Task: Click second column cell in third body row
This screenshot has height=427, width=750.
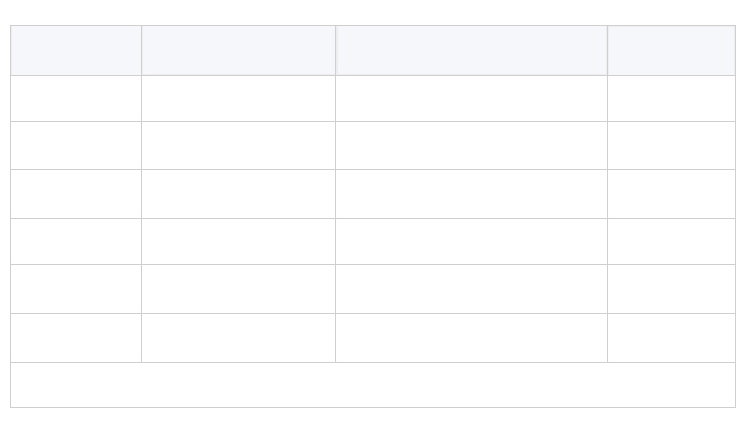Action: [239, 194]
